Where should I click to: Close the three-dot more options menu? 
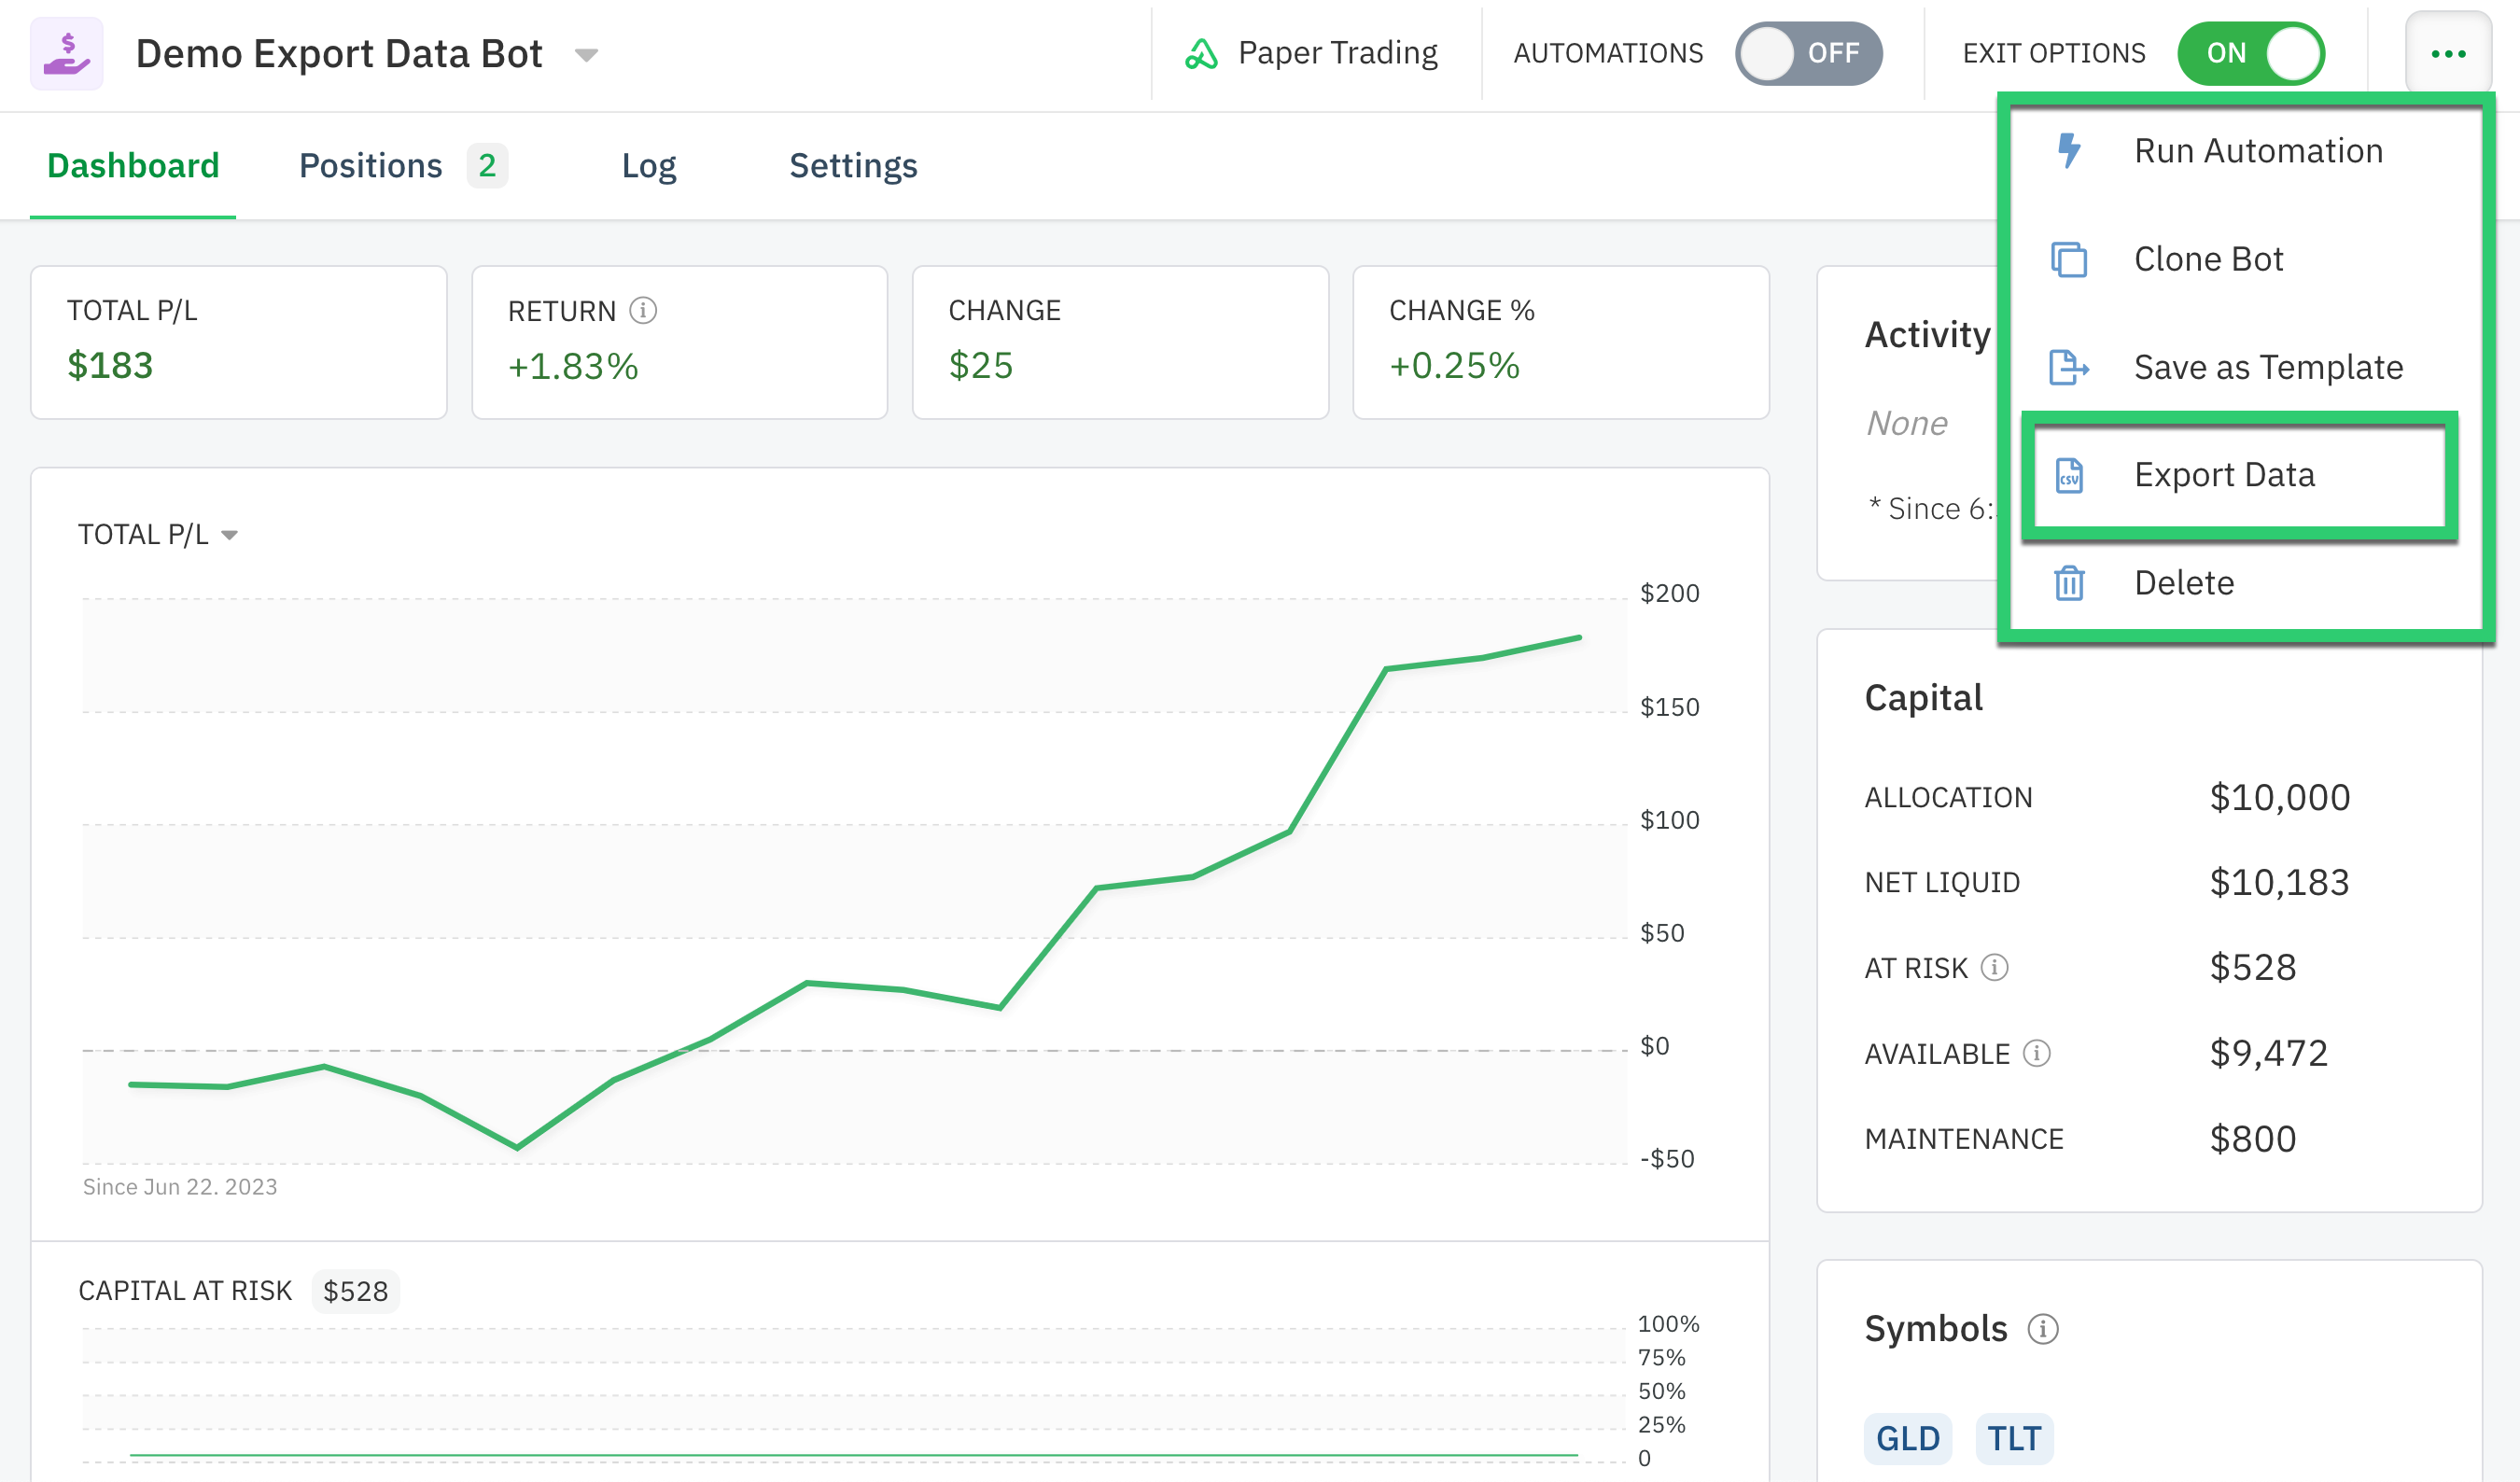pos(2447,54)
